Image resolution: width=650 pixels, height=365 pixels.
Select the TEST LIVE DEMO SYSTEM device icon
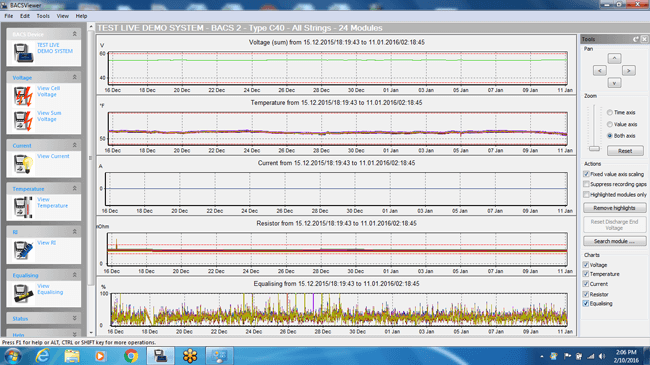click(x=23, y=53)
